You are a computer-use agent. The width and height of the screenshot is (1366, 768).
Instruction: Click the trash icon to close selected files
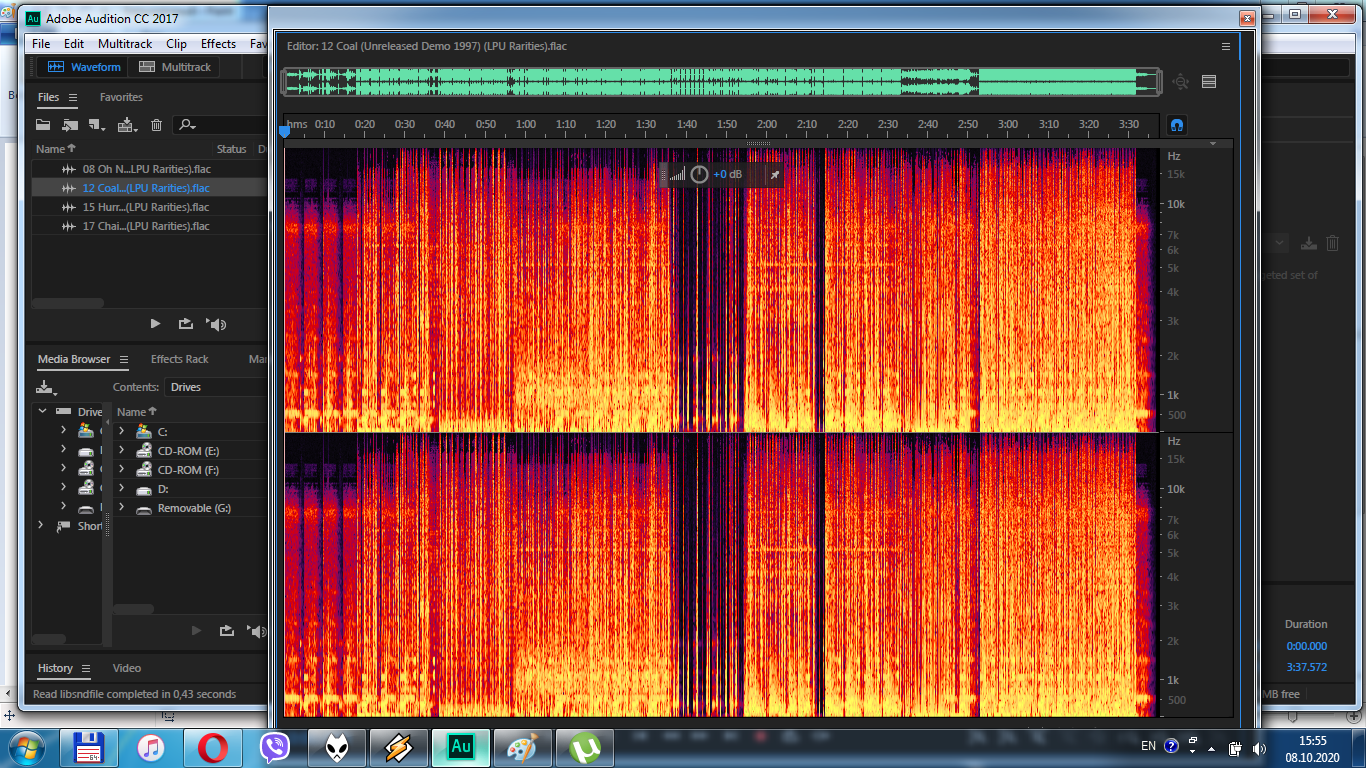[x=156, y=125]
